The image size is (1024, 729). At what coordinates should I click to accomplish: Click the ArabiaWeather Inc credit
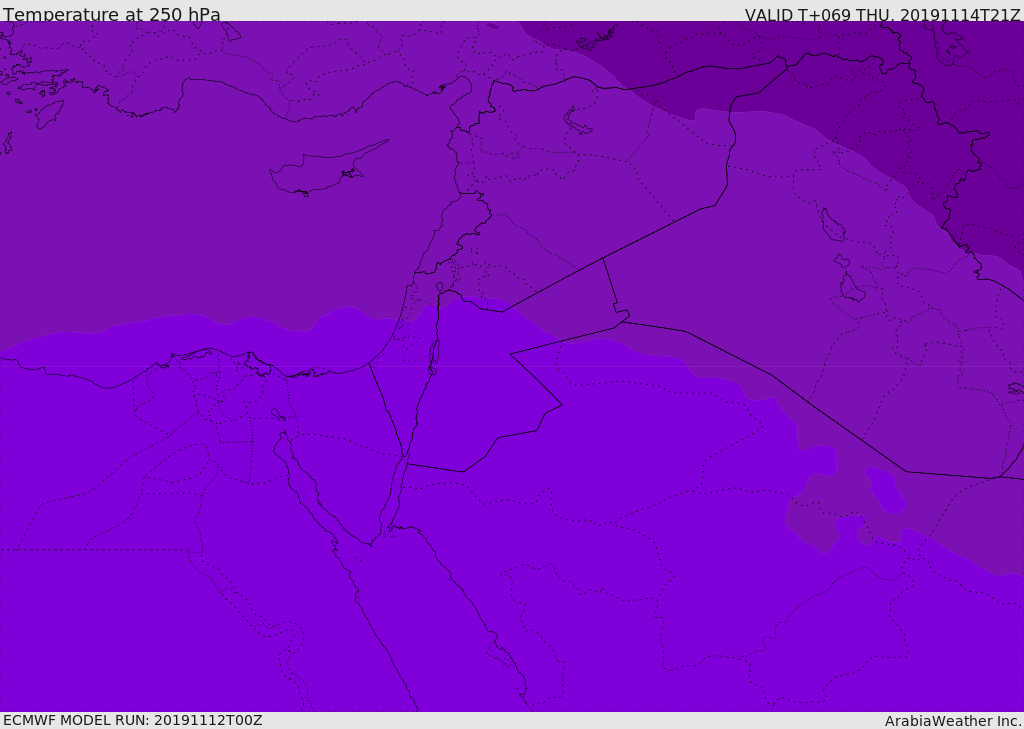tap(952, 721)
